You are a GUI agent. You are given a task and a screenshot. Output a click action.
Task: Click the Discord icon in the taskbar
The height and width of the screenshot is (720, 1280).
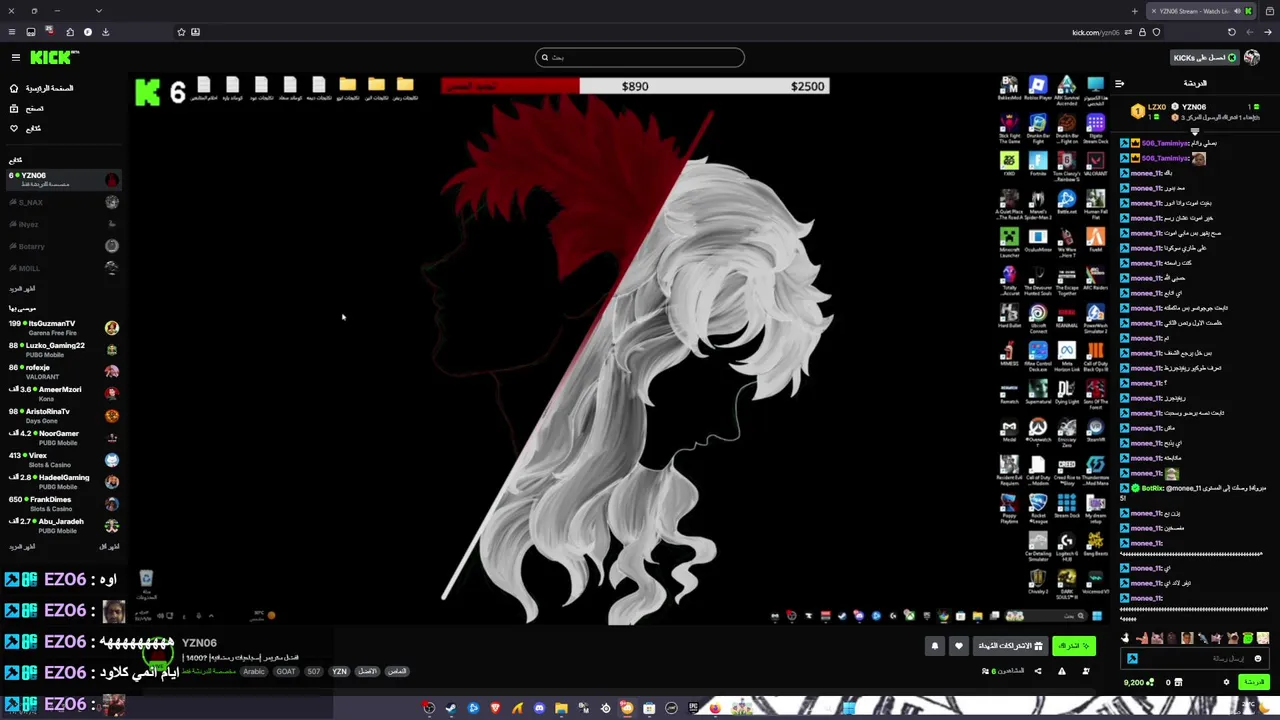pos(539,708)
